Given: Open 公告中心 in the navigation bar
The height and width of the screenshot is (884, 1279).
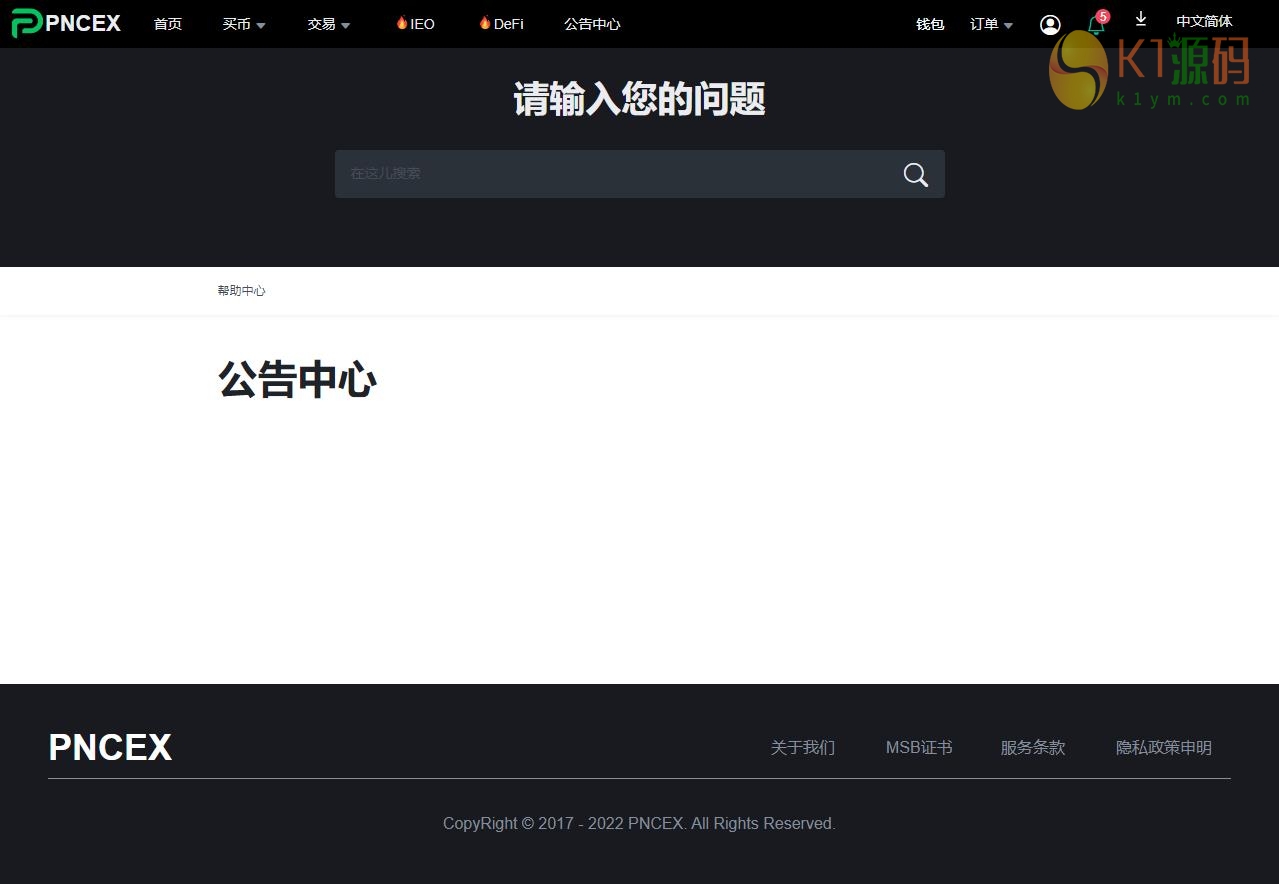Looking at the screenshot, I should [592, 24].
